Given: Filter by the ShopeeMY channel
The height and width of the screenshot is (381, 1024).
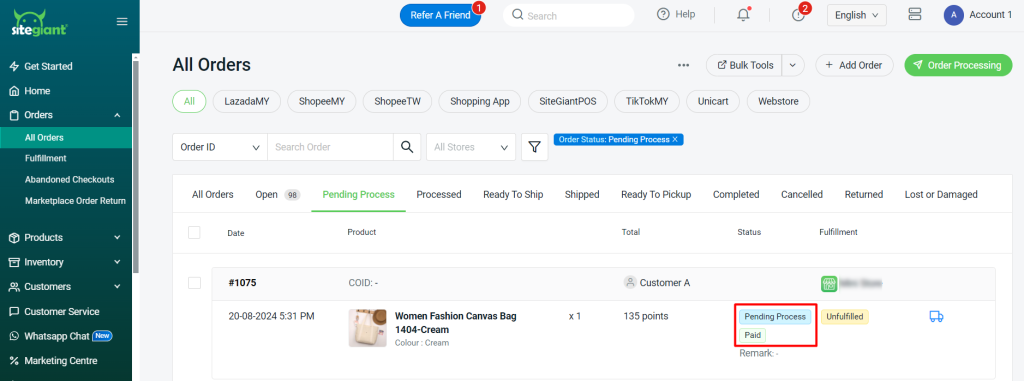Looking at the screenshot, I should tap(322, 101).
